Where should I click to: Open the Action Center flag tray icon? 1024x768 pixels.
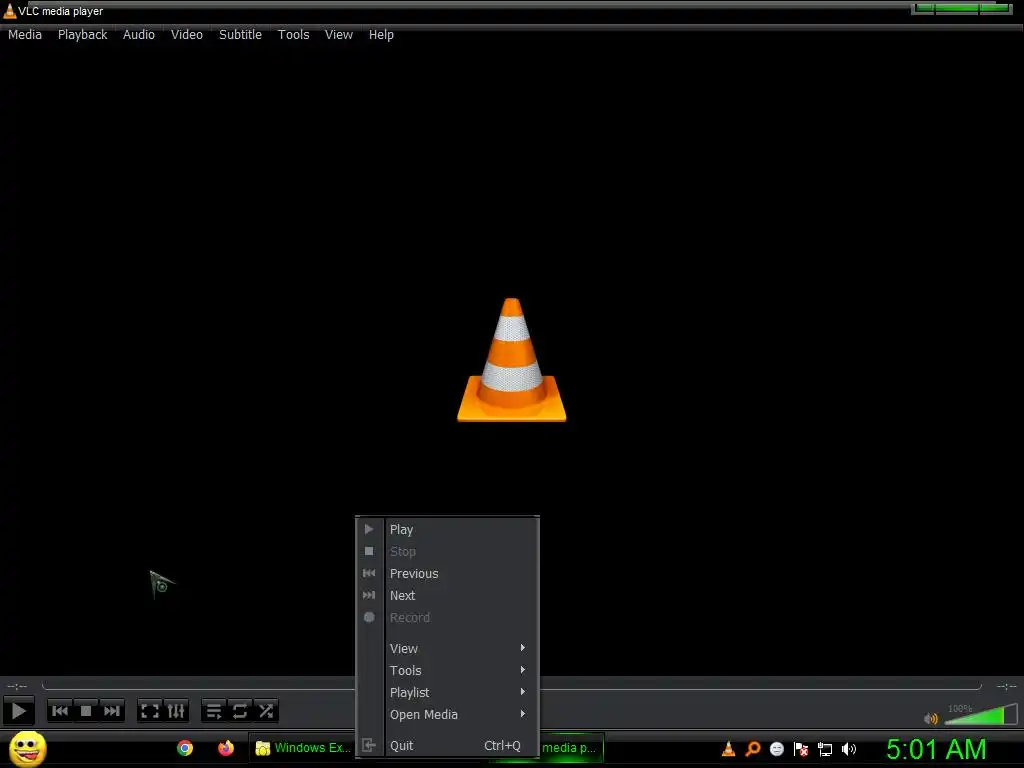click(x=801, y=749)
